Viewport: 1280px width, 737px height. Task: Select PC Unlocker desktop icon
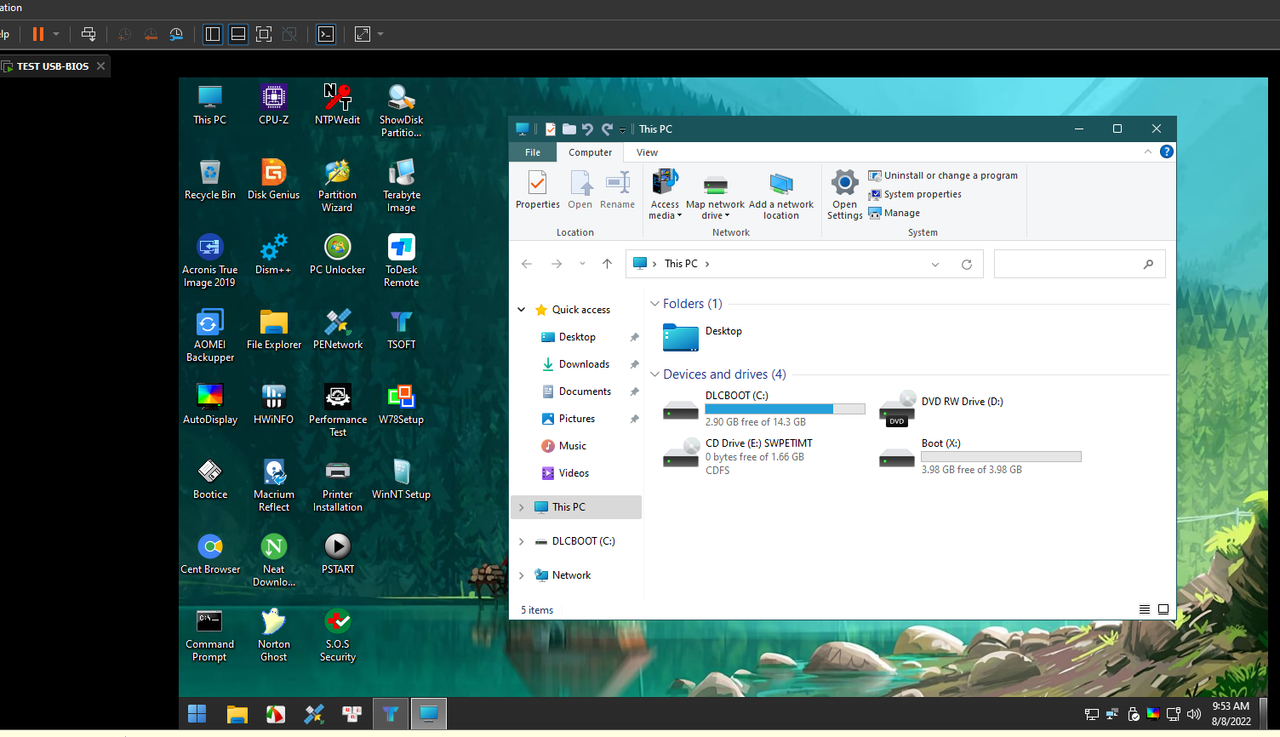point(337,254)
